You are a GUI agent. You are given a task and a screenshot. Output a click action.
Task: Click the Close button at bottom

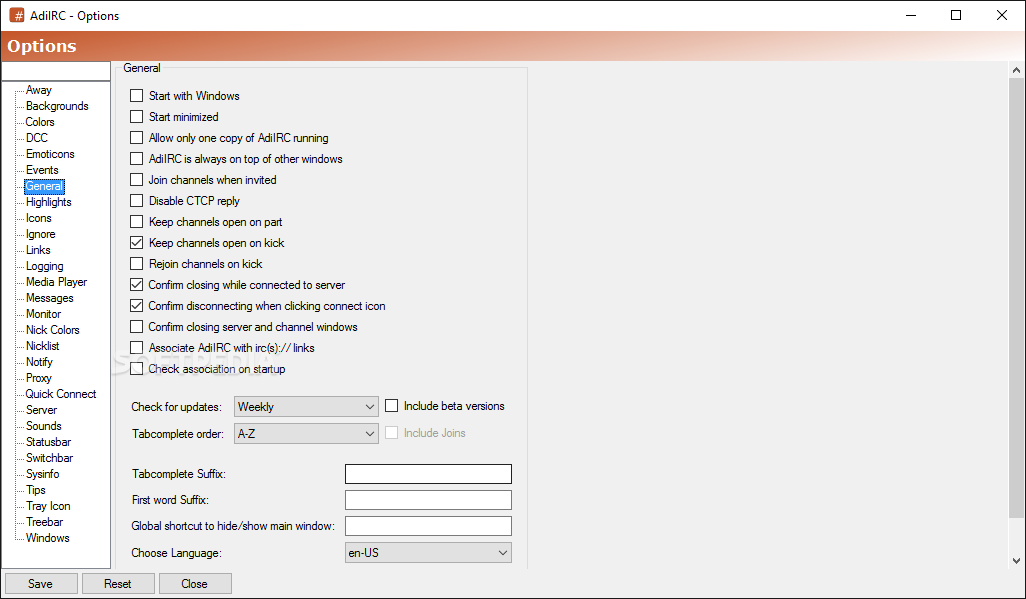pos(194,583)
